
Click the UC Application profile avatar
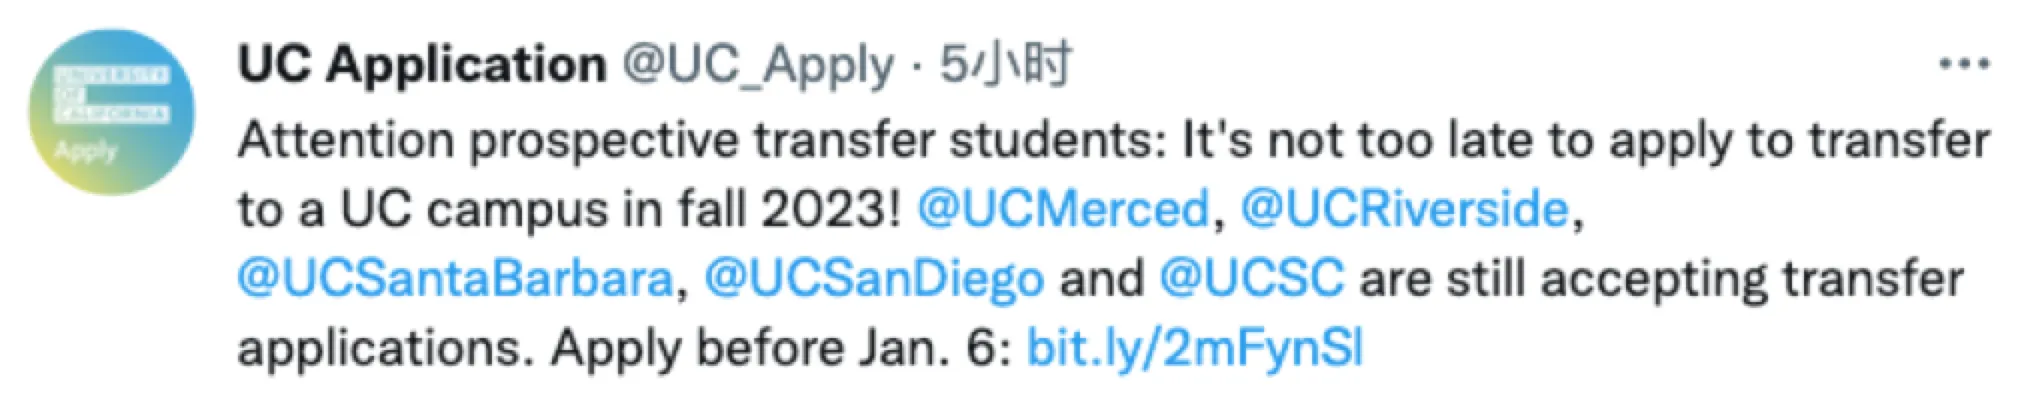[x=111, y=111]
